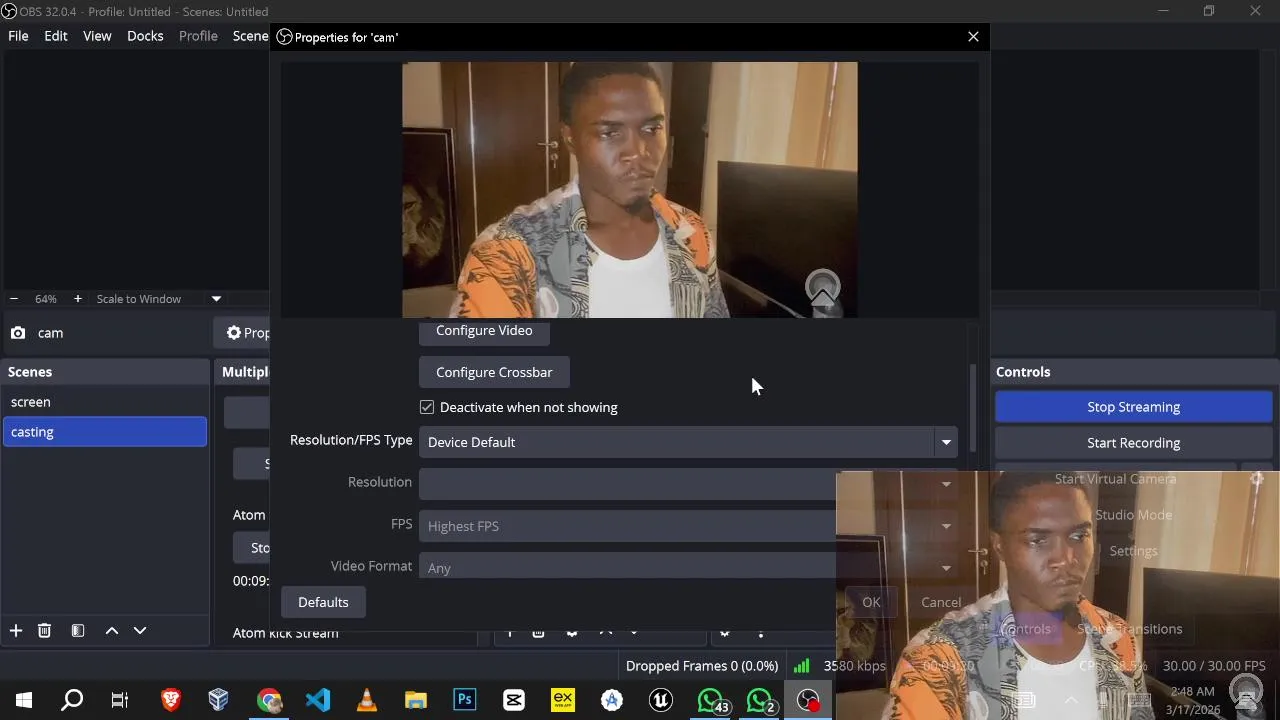
Task: Click the camera icon beside cam source
Action: pyautogui.click(x=18, y=333)
